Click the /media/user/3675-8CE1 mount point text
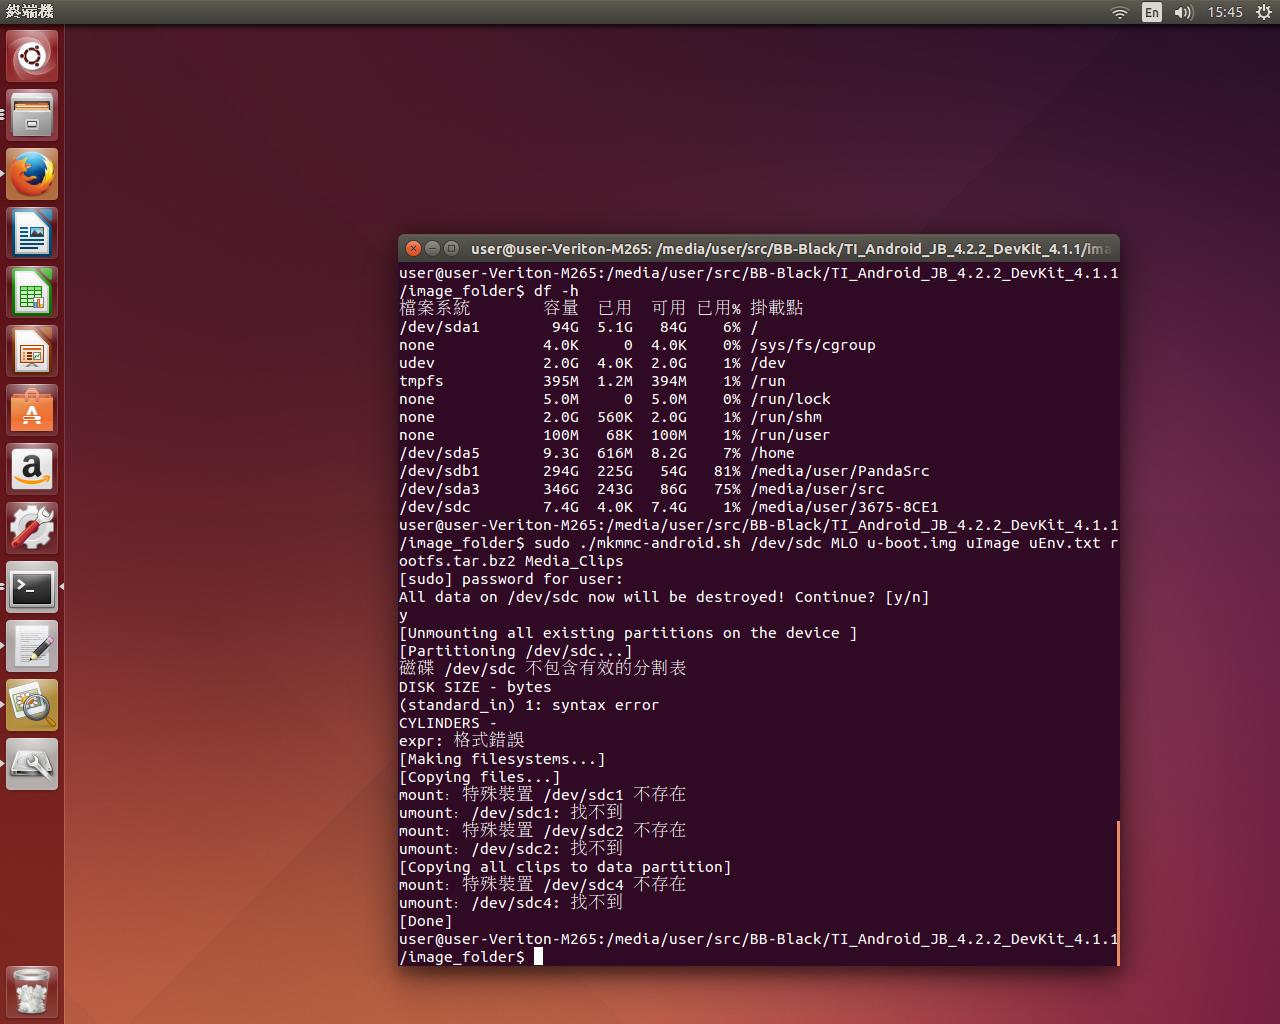The width and height of the screenshot is (1280, 1024). pyautogui.click(x=844, y=507)
